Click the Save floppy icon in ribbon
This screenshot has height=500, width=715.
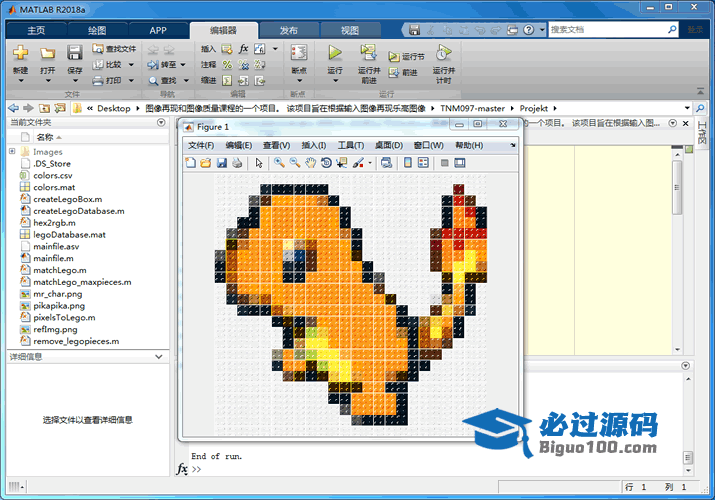[x=75, y=52]
